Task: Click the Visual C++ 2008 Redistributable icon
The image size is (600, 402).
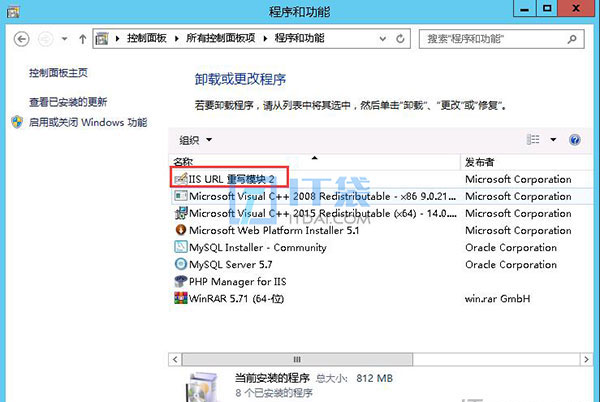Action: point(181,196)
